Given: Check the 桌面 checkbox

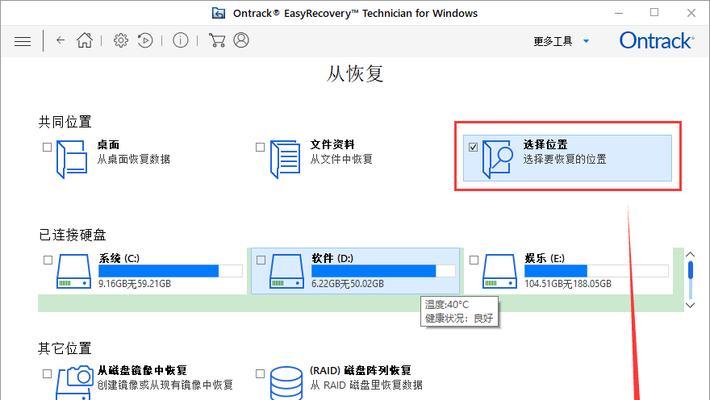Looking at the screenshot, I should [x=47, y=147].
